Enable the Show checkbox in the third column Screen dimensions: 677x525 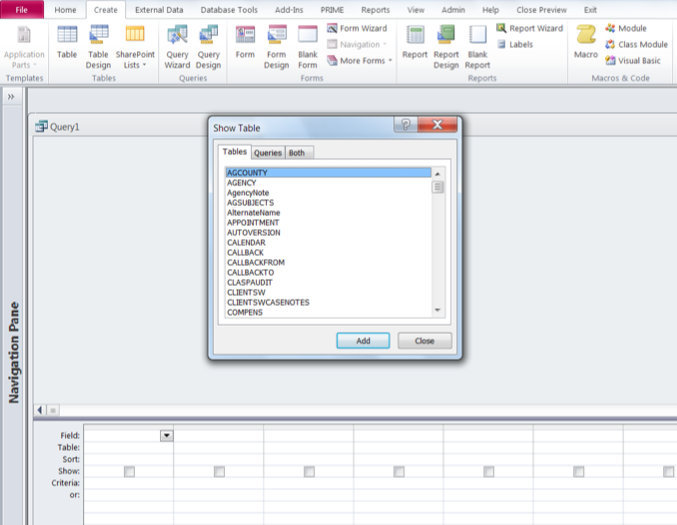click(309, 471)
